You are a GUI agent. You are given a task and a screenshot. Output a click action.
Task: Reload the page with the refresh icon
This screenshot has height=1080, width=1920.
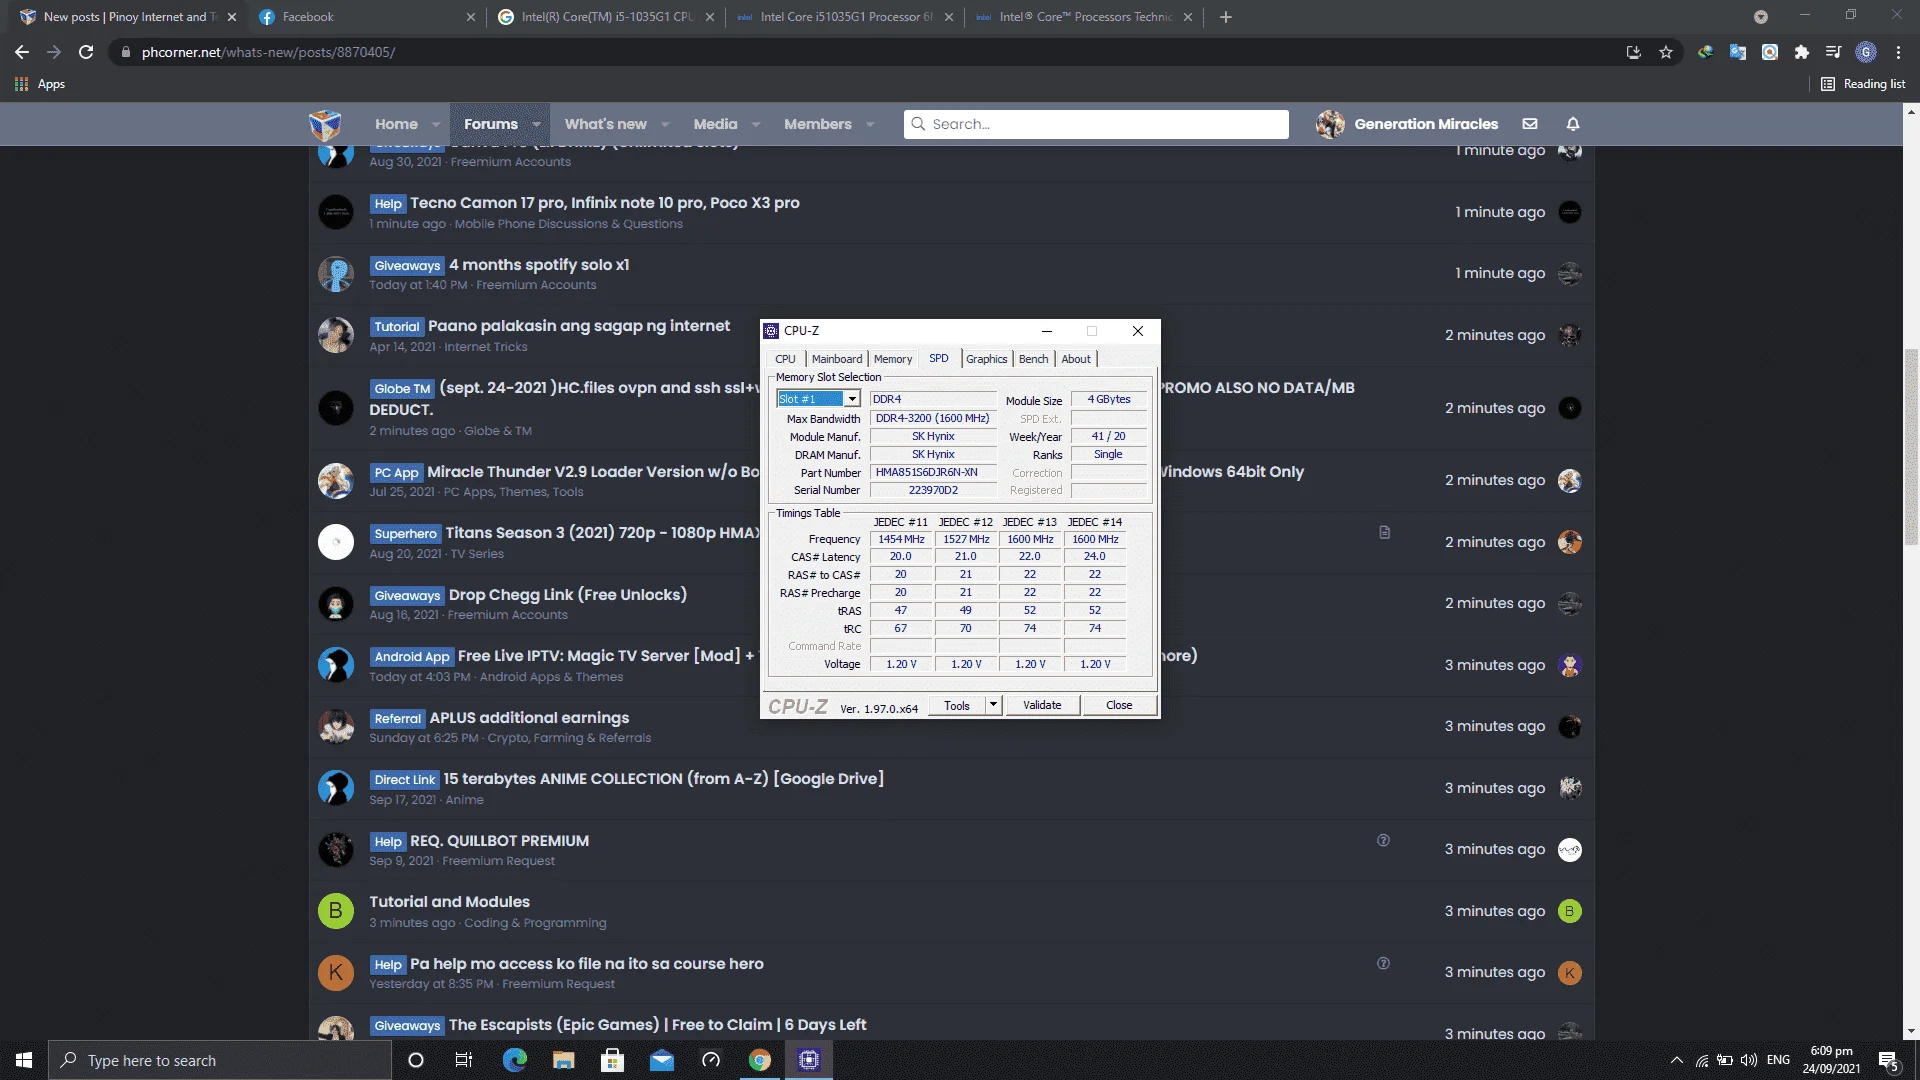click(86, 52)
